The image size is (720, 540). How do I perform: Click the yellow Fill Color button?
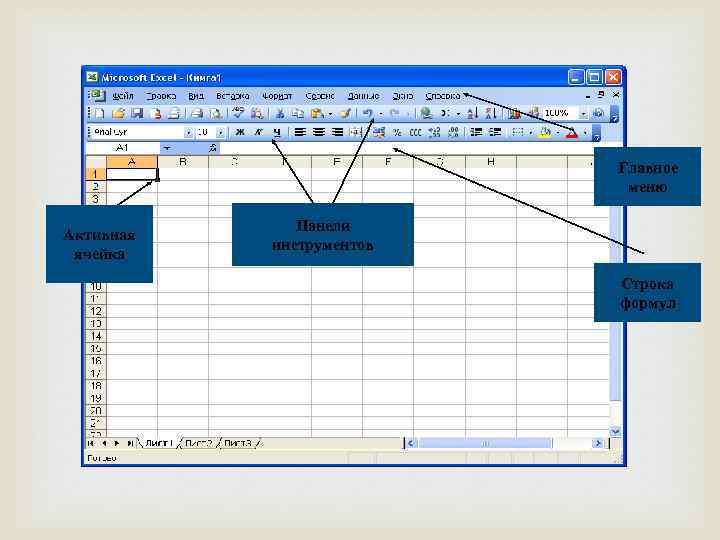click(545, 133)
